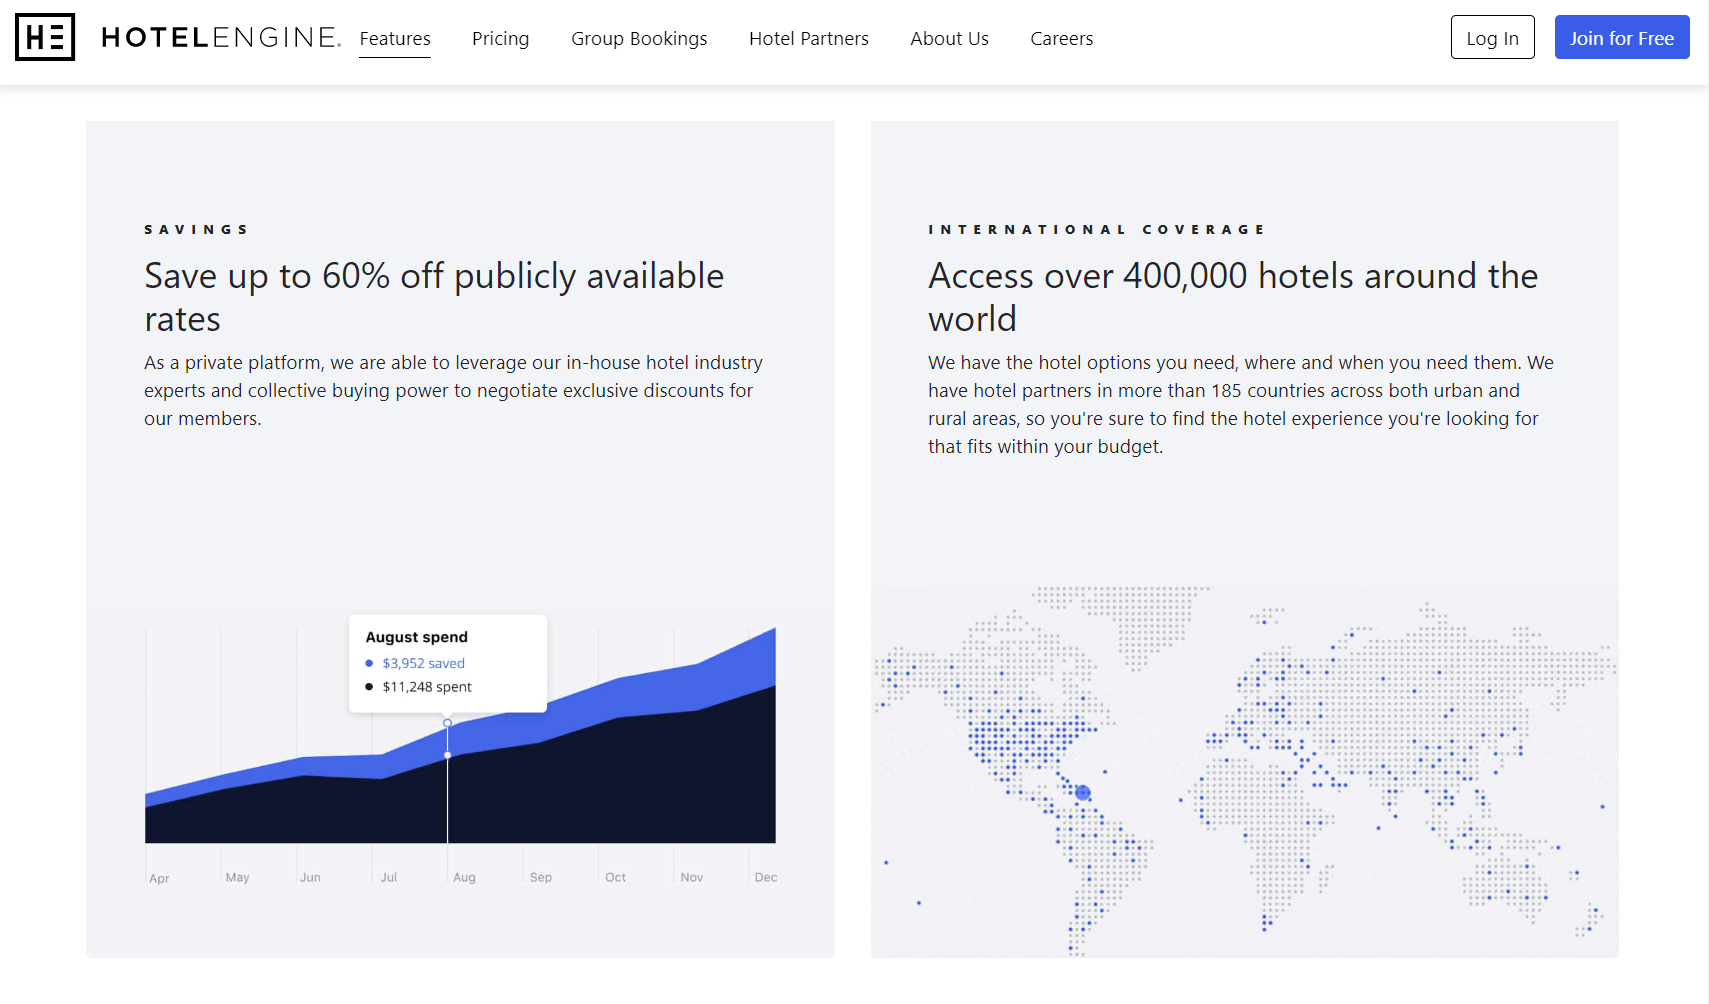Viewport: 1709px width, 1004px height.
Task: Click the blue saved dot in tooltip
Action: point(369,664)
